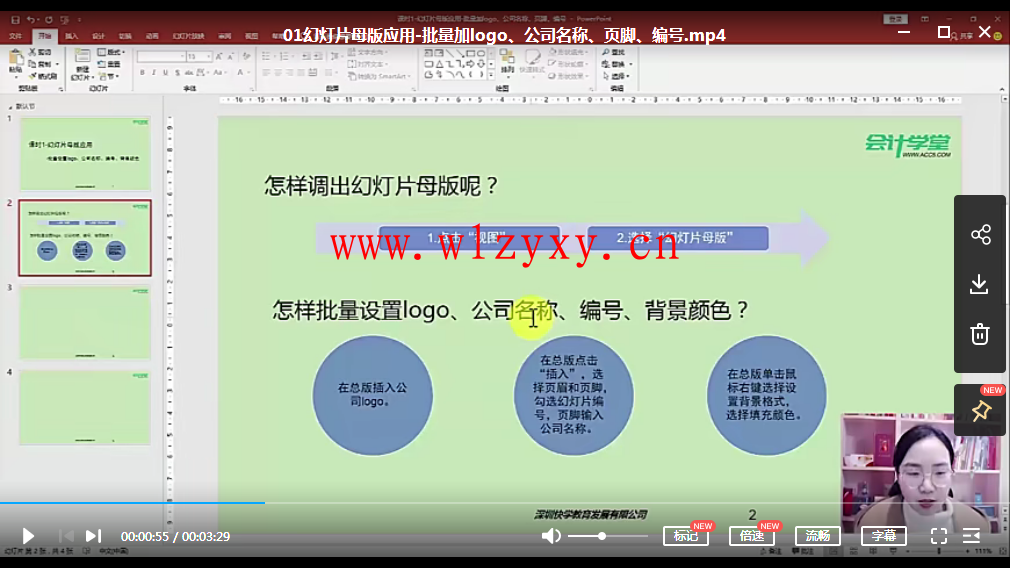Click the 复制 copy icon

[x=32, y=64]
